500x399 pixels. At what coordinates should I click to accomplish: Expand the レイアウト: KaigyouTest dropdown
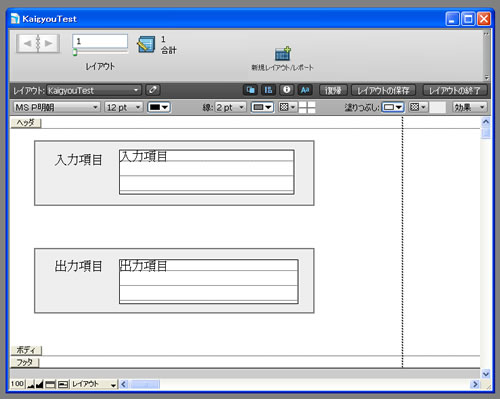click(x=94, y=90)
